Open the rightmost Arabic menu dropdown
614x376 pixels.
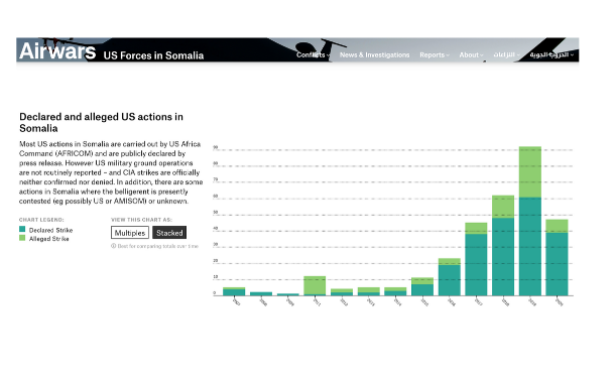pos(551,55)
